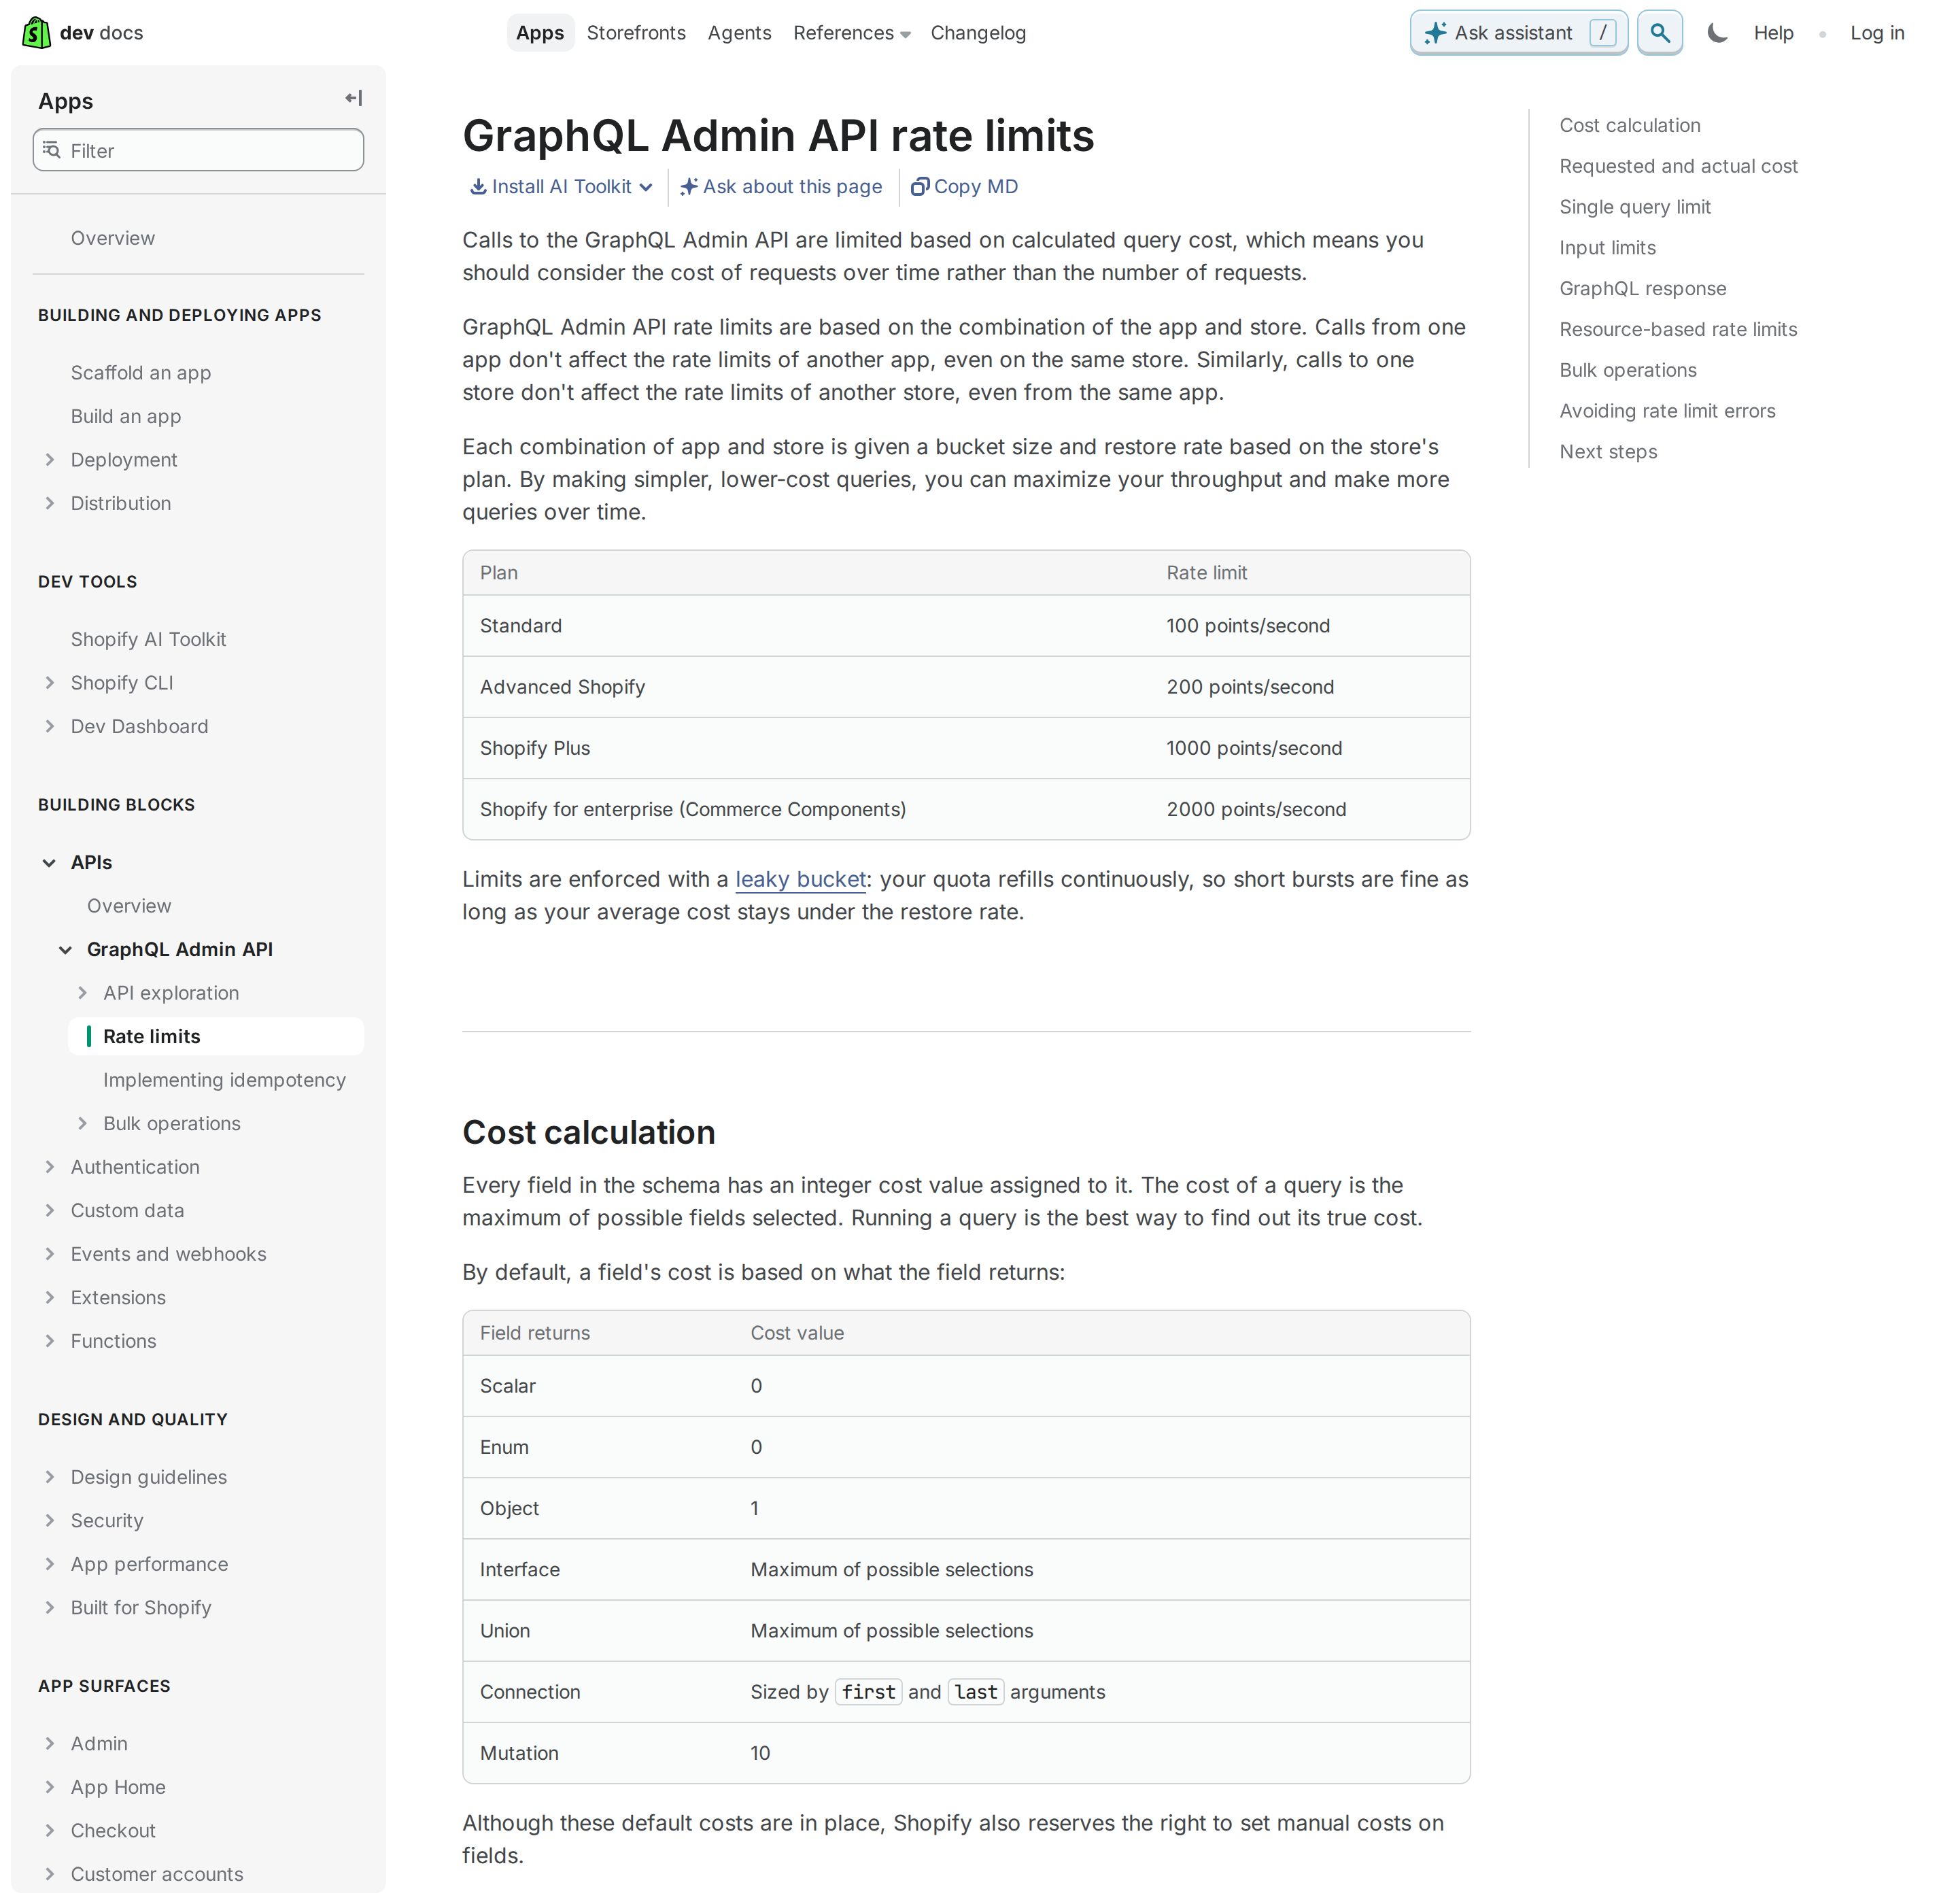Expand the Functions chevron
Screen dimensions: 1958x1904
(50, 1341)
